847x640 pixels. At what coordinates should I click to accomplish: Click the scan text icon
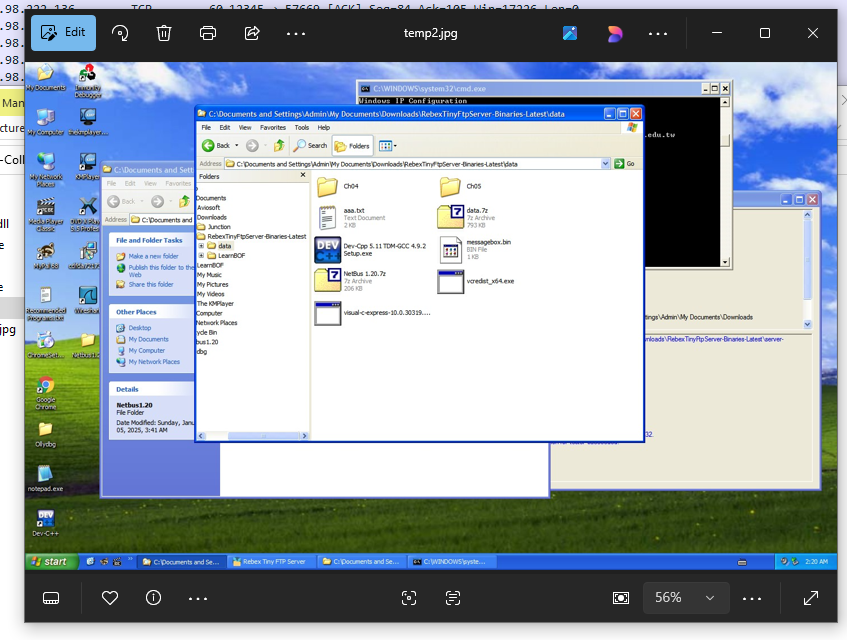click(453, 598)
